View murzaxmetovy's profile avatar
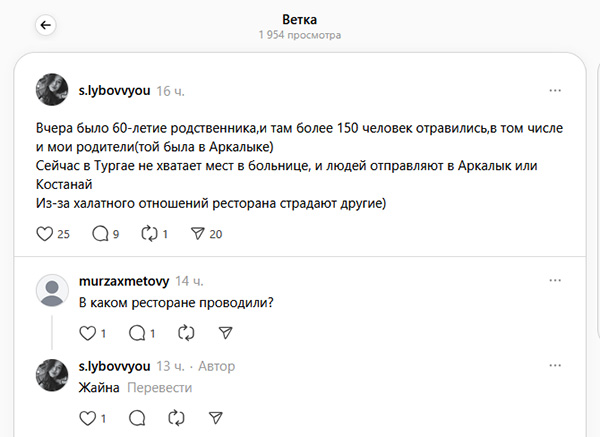Viewport: 600px width, 437px height. coord(52,290)
